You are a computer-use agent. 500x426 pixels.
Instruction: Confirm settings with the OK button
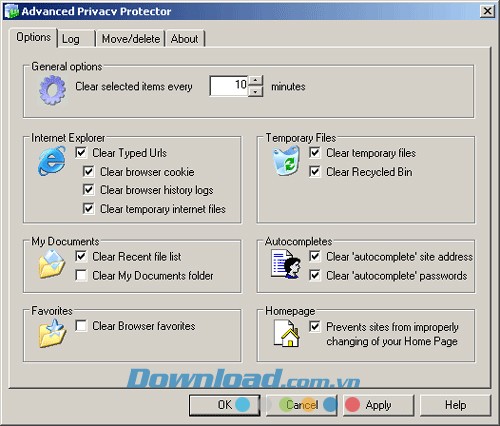(x=224, y=405)
